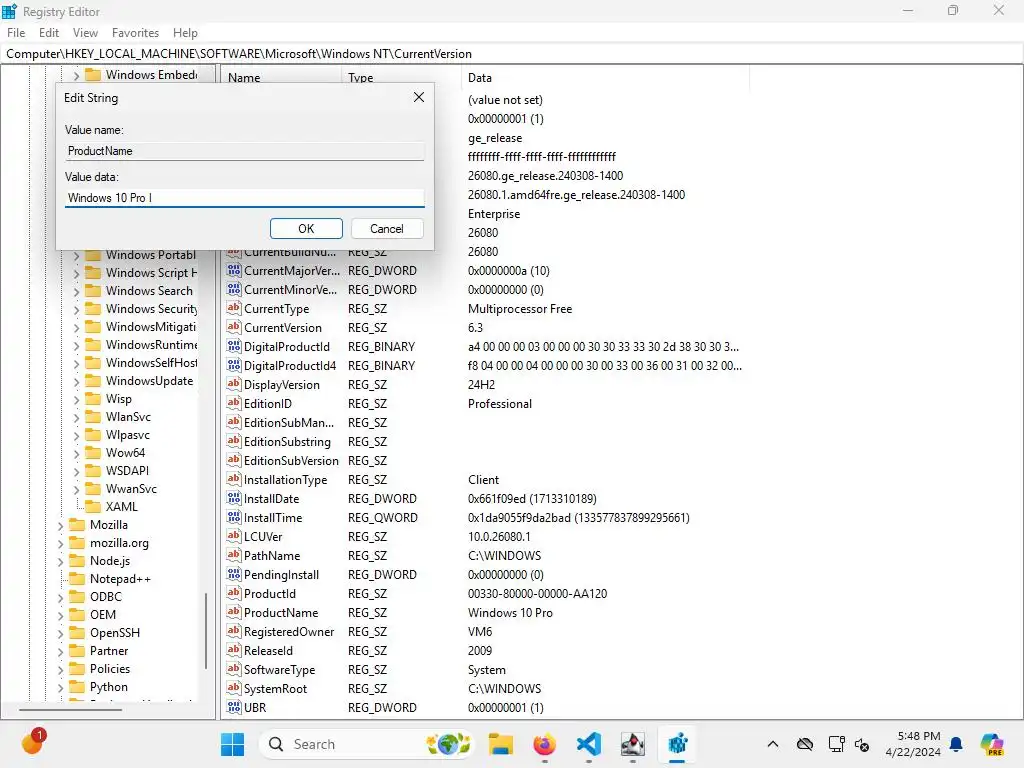
Task: Launch Firefox from the taskbar
Action: coord(544,744)
